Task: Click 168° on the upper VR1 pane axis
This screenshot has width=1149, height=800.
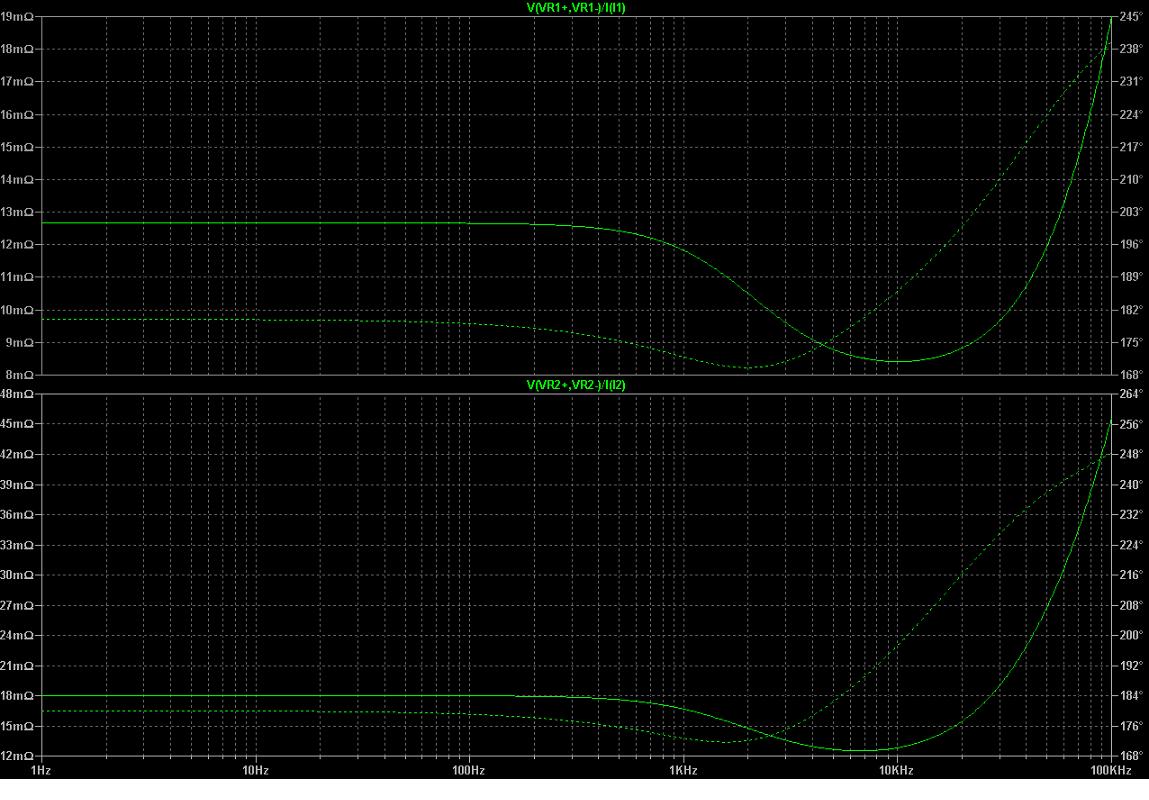Action: tap(1131, 374)
